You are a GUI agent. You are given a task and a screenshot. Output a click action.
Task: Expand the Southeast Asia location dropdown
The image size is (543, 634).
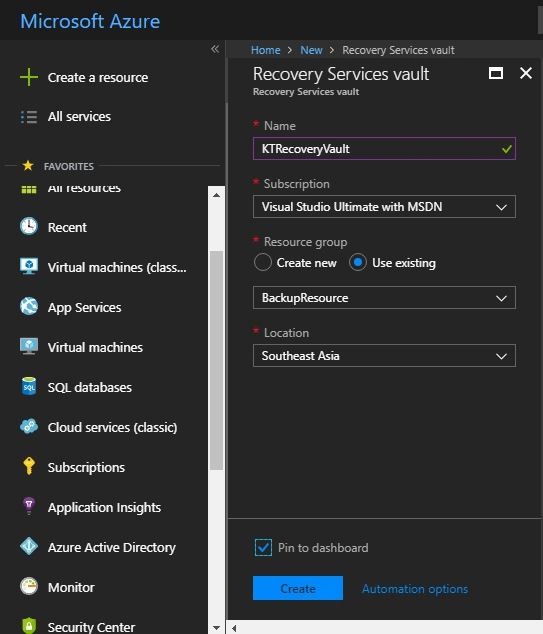tap(384, 355)
